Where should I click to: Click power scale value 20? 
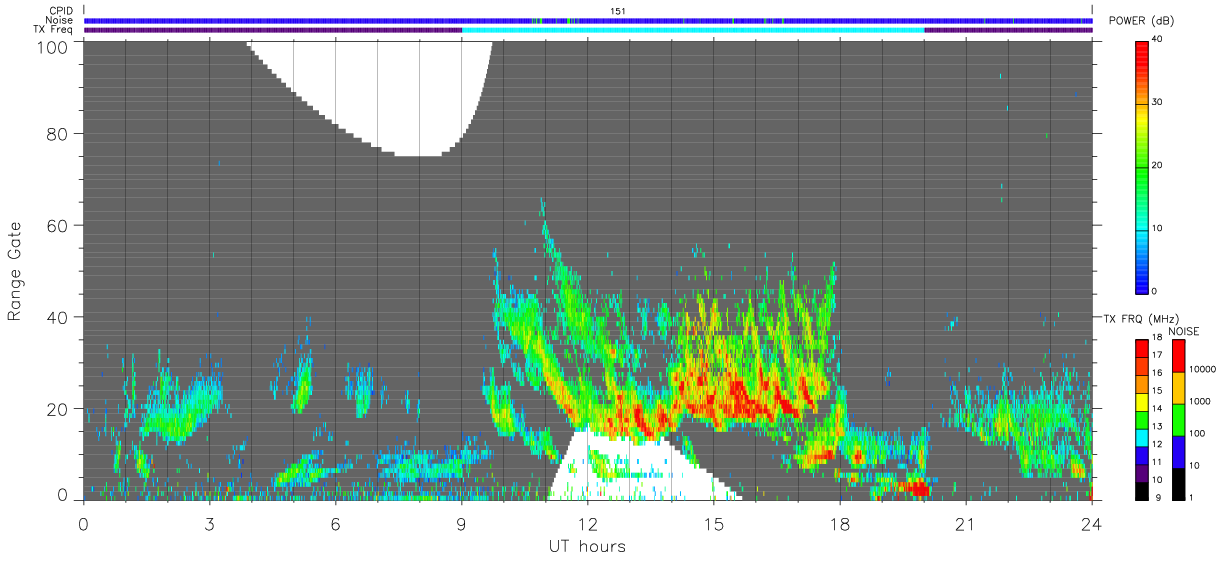[x=1159, y=166]
